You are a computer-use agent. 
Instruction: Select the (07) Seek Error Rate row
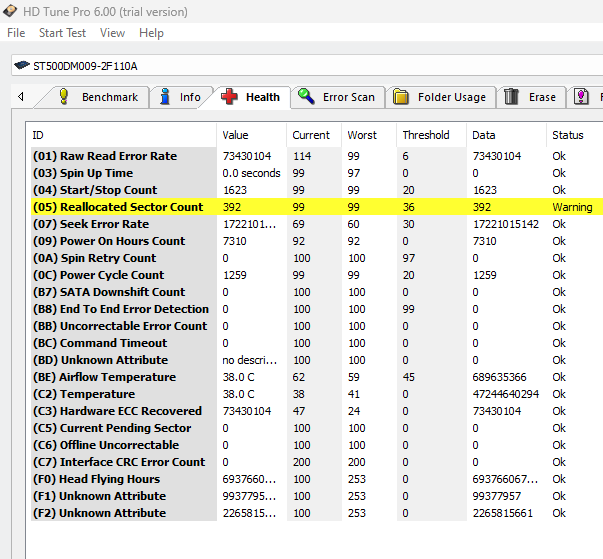(x=317, y=224)
